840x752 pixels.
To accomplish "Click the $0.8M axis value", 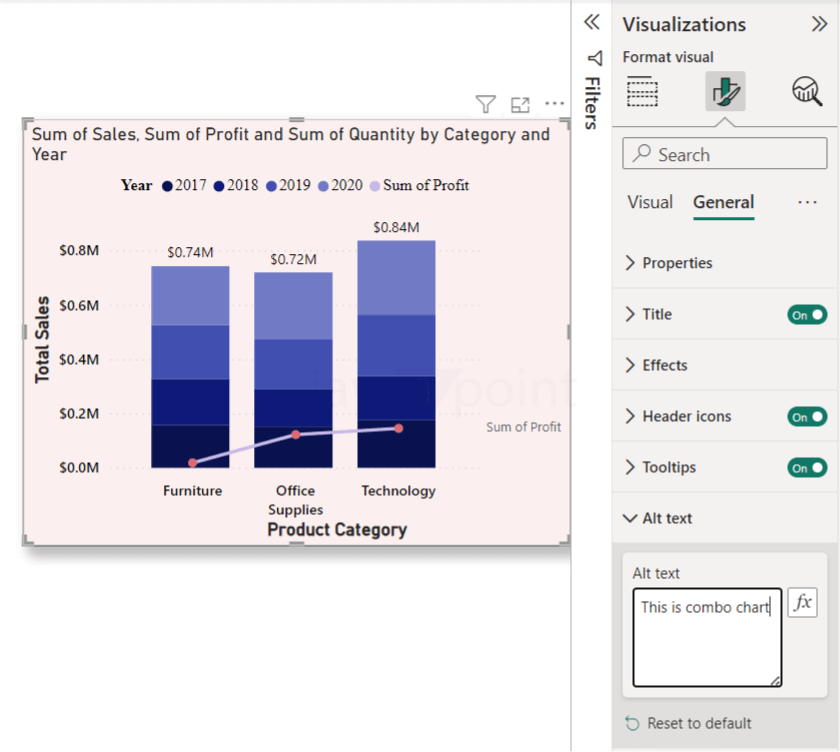I will point(79,251).
